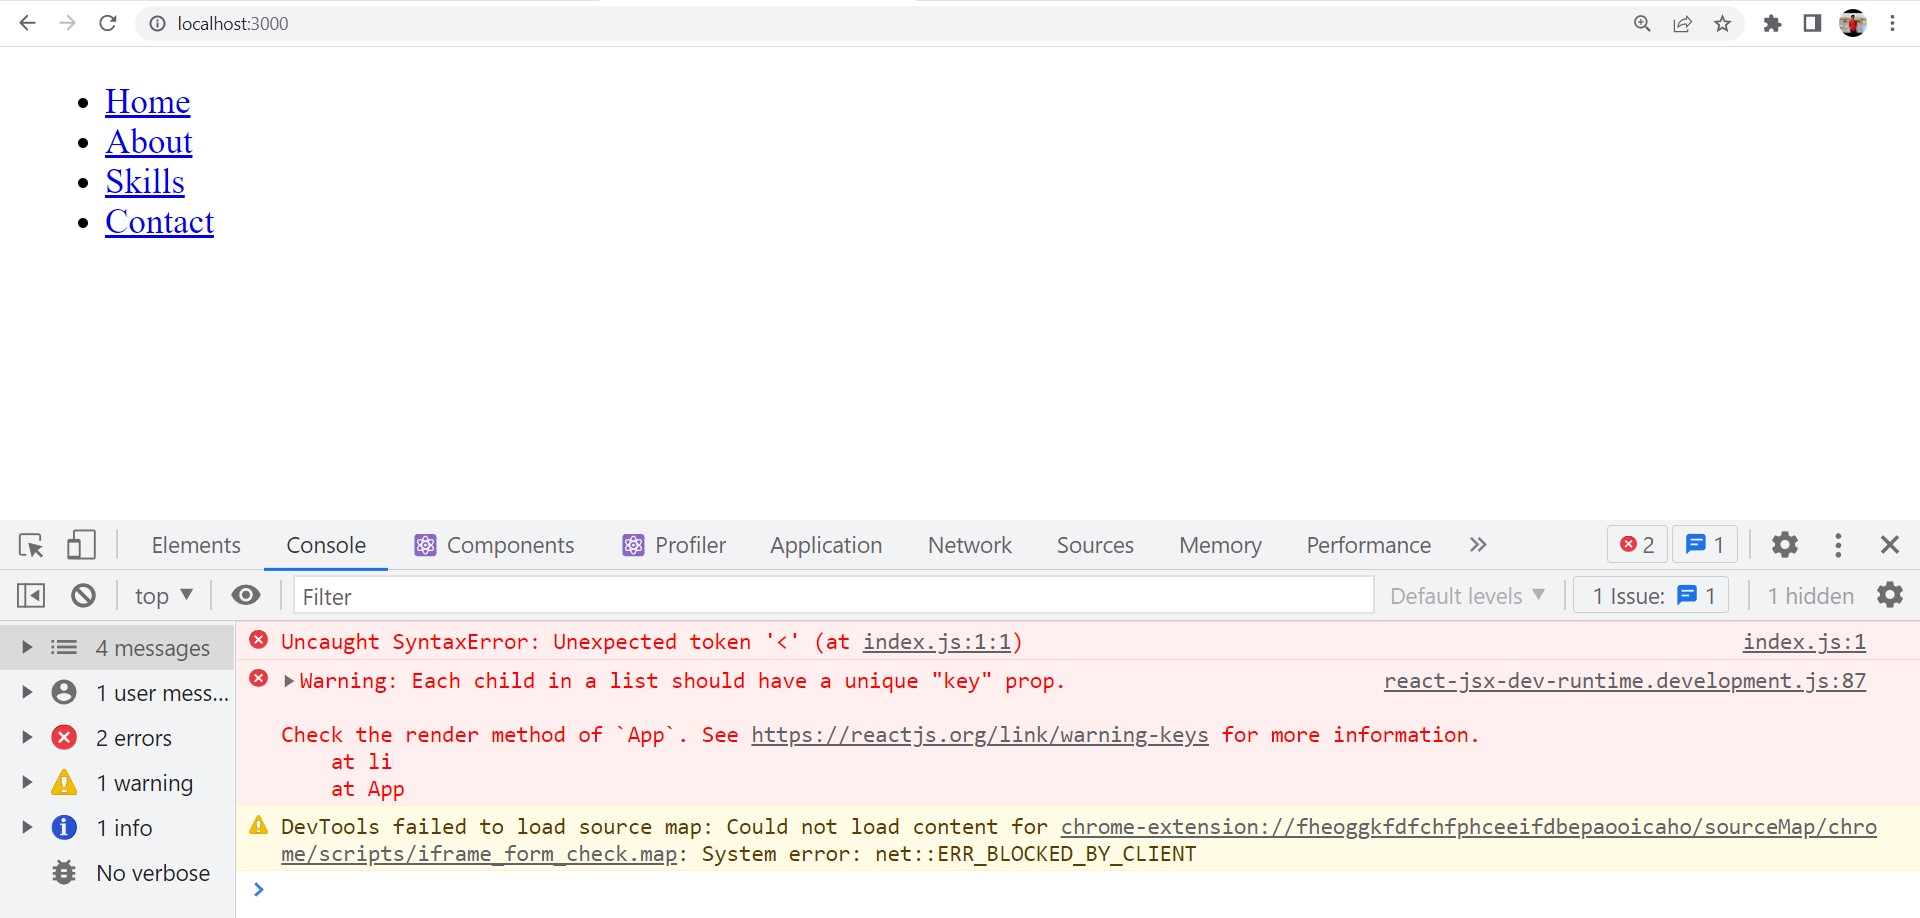Open the Chrome three-dot menu
The image size is (1920, 918).
pyautogui.click(x=1892, y=23)
